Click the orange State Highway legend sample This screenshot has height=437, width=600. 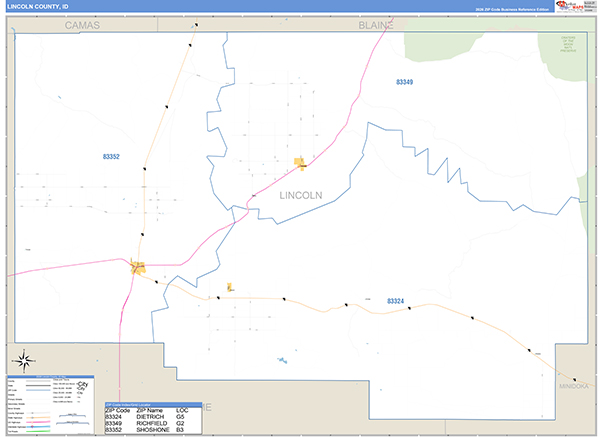38,417
